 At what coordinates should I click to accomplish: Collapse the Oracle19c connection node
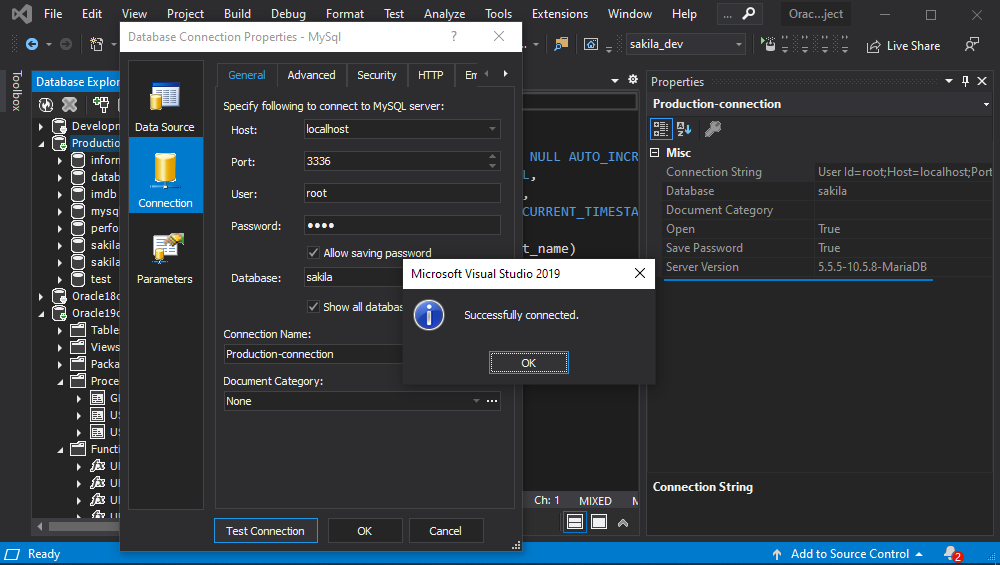click(41, 313)
